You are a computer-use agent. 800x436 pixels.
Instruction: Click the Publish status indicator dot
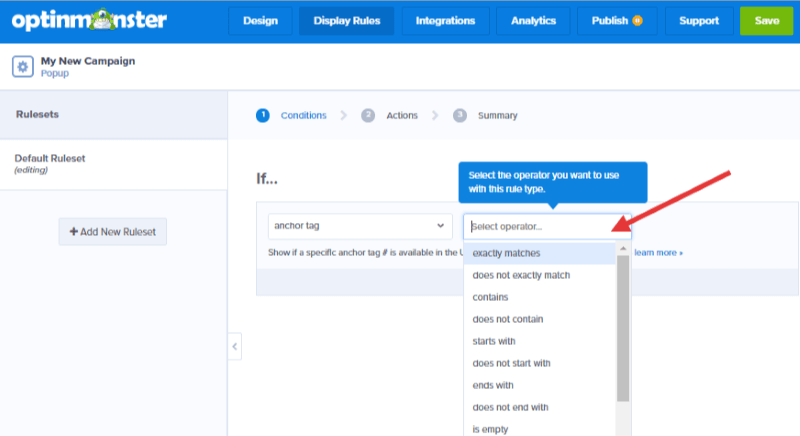coord(637,21)
